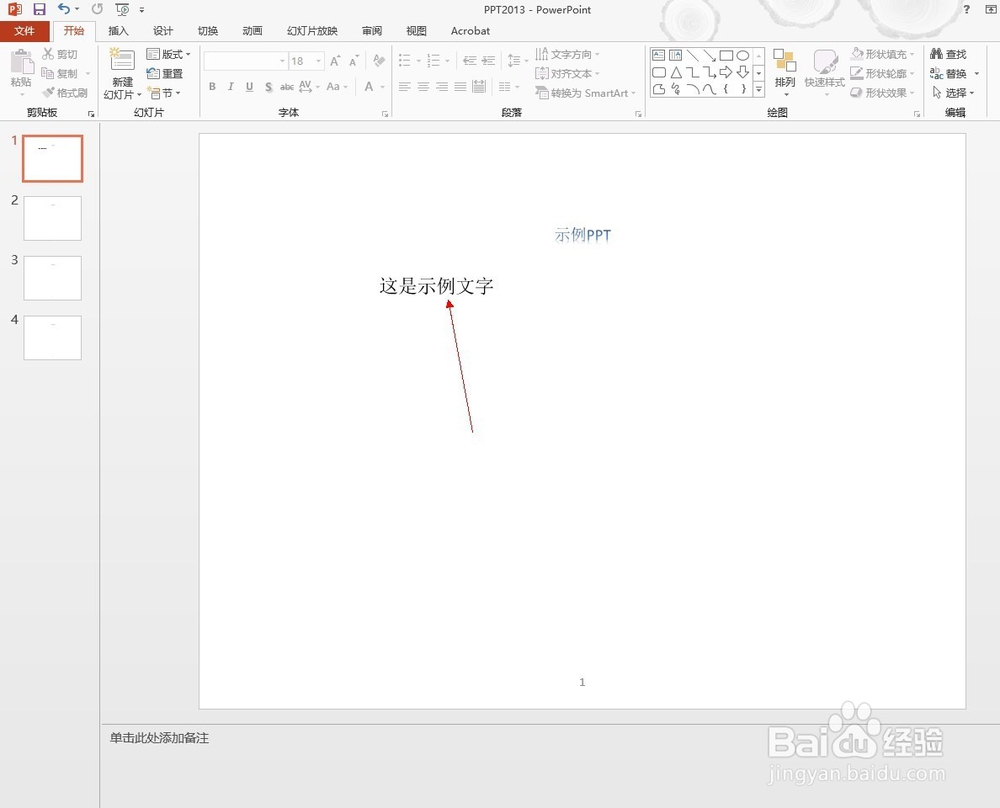Switch to the 插入 ribbon tab

click(x=118, y=31)
